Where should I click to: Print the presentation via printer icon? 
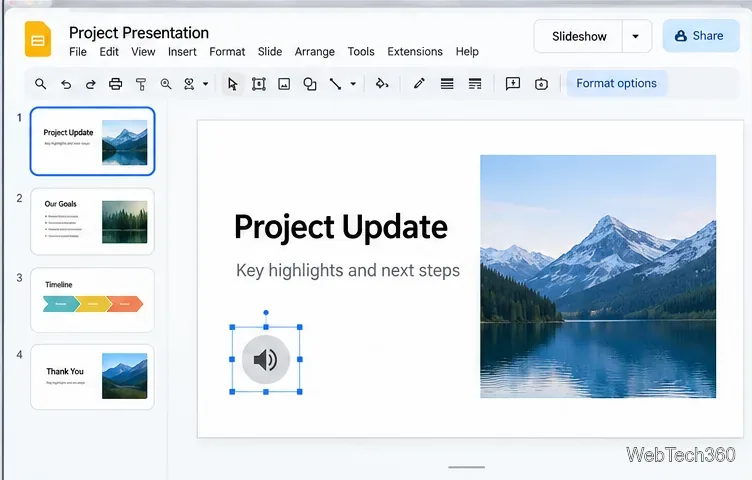point(116,84)
